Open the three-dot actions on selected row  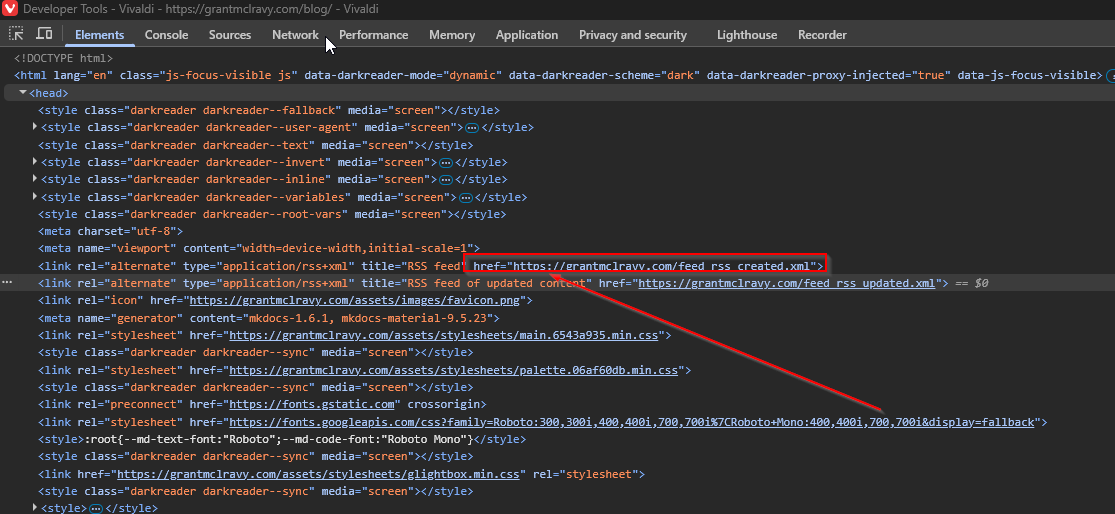pos(7,283)
